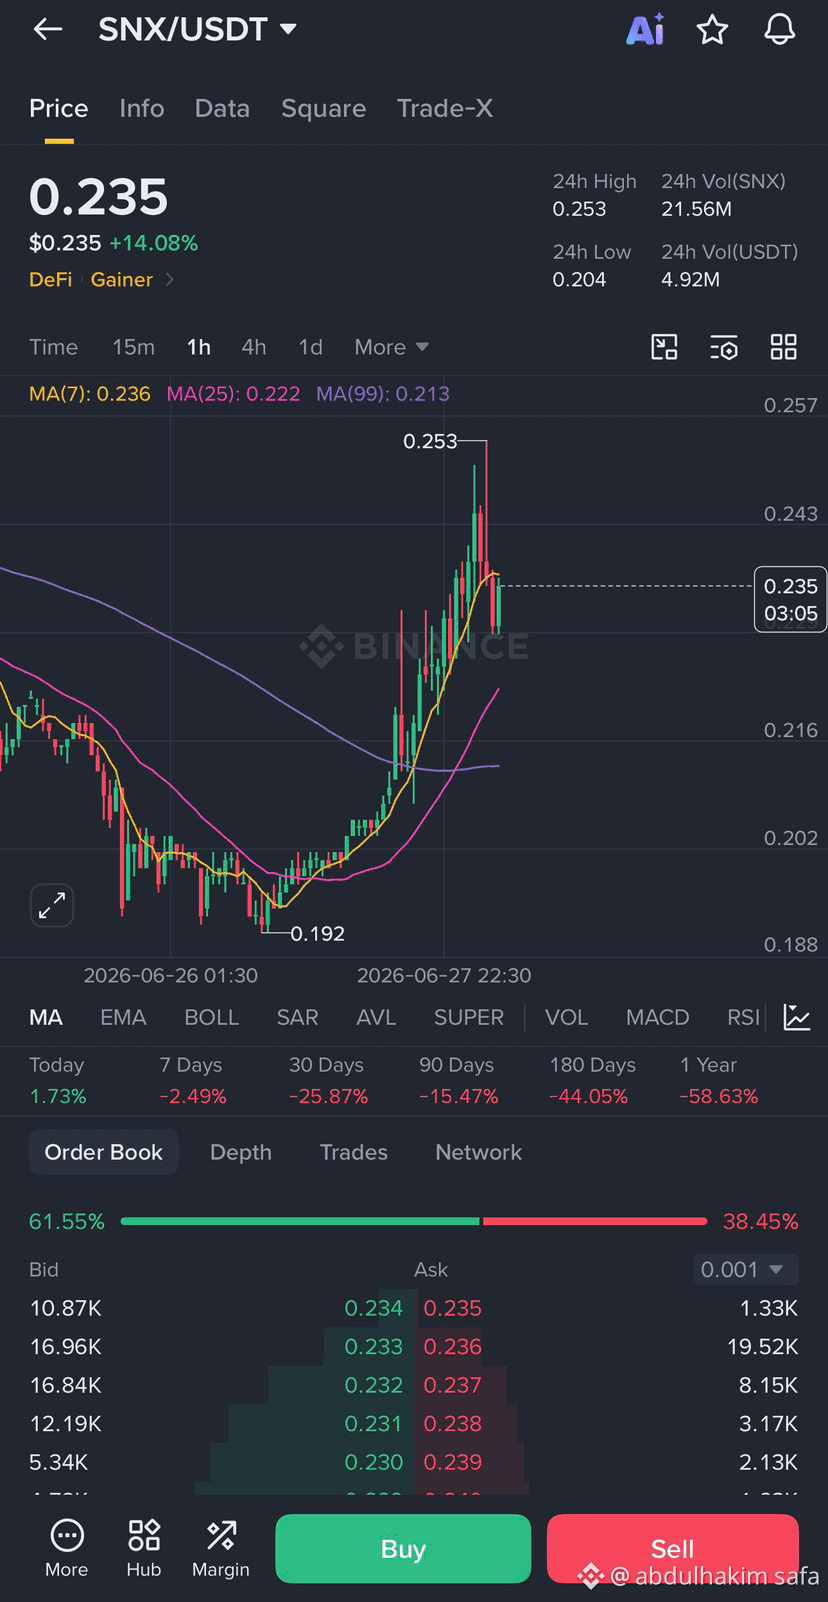Select bid price 0.231
This screenshot has width=828, height=1602.
pos(373,1423)
